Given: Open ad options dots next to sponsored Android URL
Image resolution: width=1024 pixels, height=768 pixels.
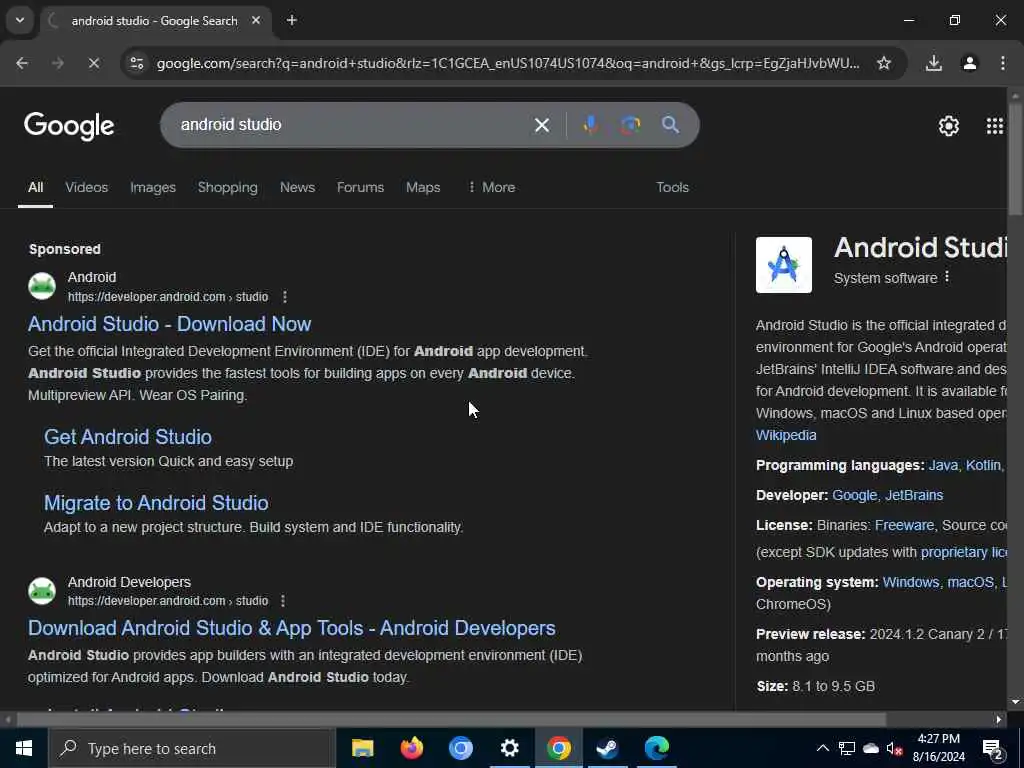Looking at the screenshot, I should 285,297.
